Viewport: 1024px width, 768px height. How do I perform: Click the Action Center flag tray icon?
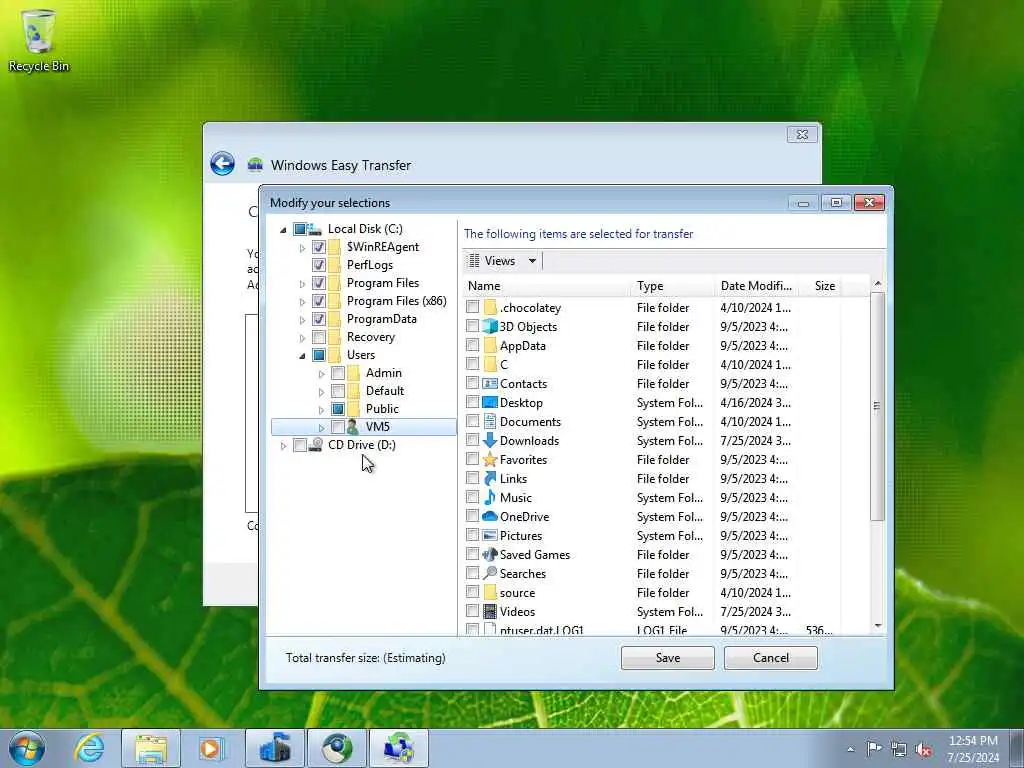(874, 748)
